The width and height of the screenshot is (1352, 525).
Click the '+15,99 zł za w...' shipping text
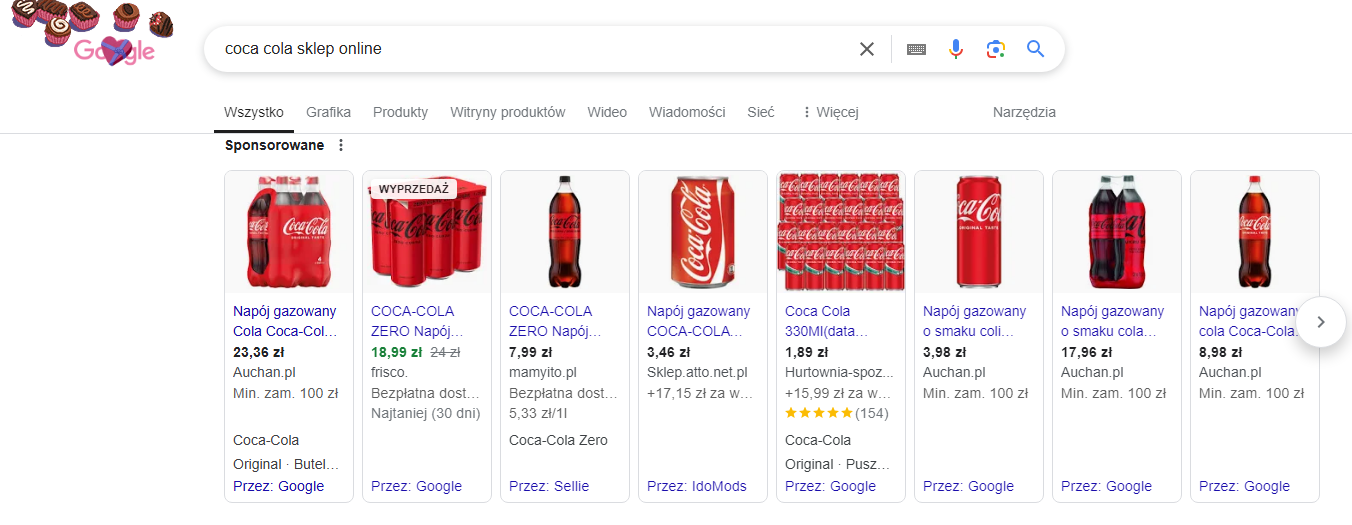click(838, 393)
